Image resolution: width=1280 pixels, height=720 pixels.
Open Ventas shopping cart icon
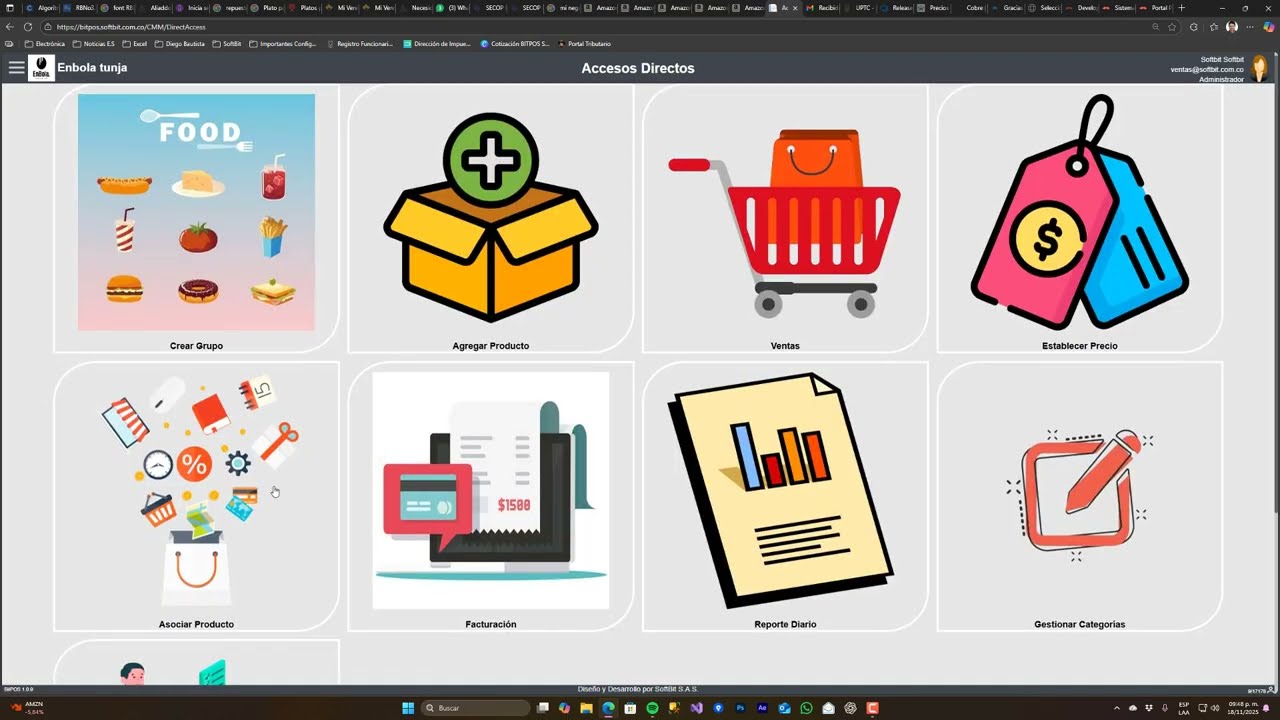coord(785,222)
